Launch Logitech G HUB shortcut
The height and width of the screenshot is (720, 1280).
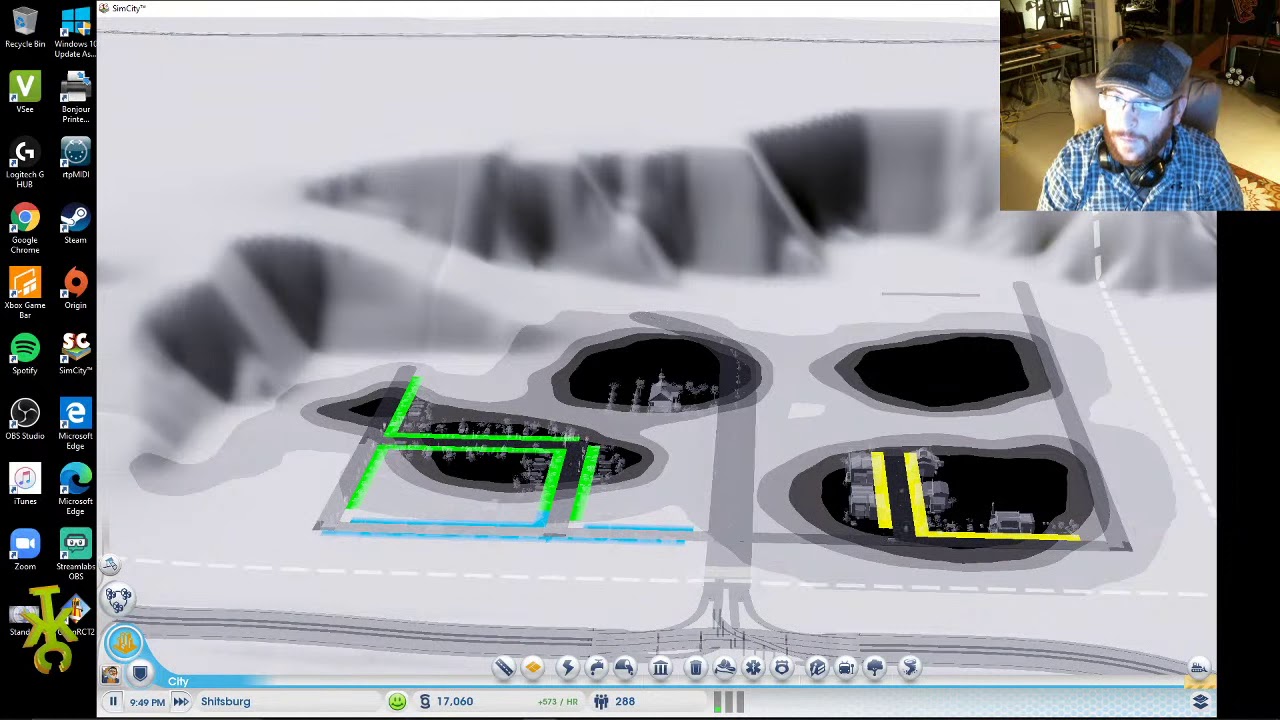(x=25, y=164)
